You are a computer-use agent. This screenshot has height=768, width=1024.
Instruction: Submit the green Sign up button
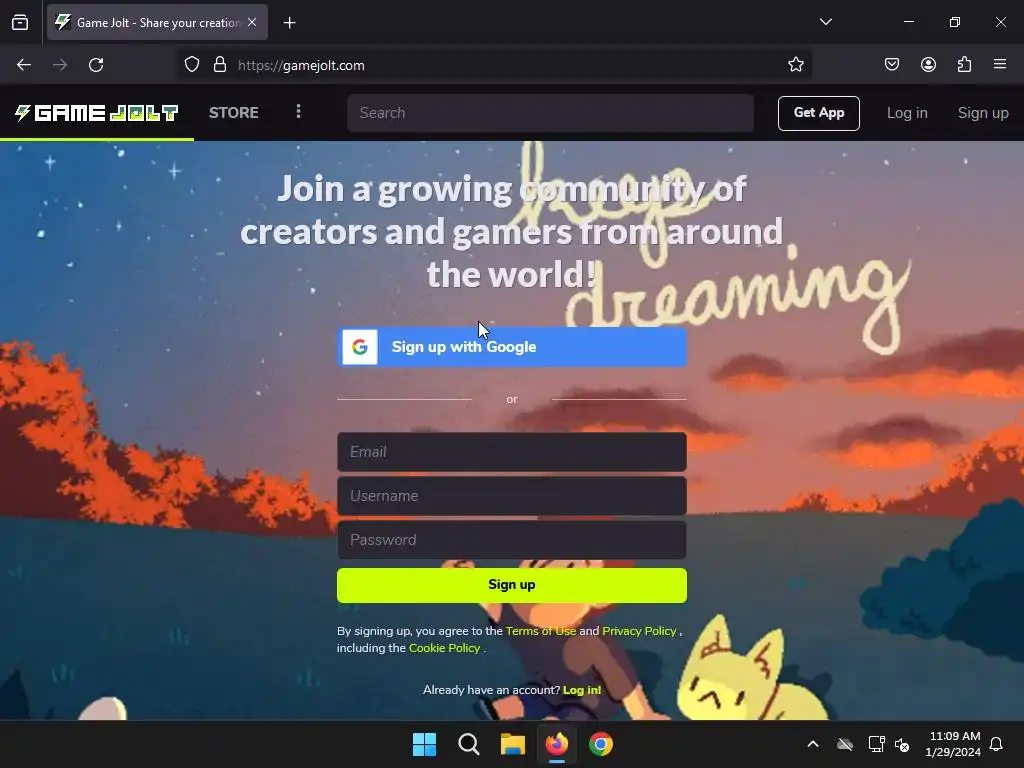click(512, 585)
